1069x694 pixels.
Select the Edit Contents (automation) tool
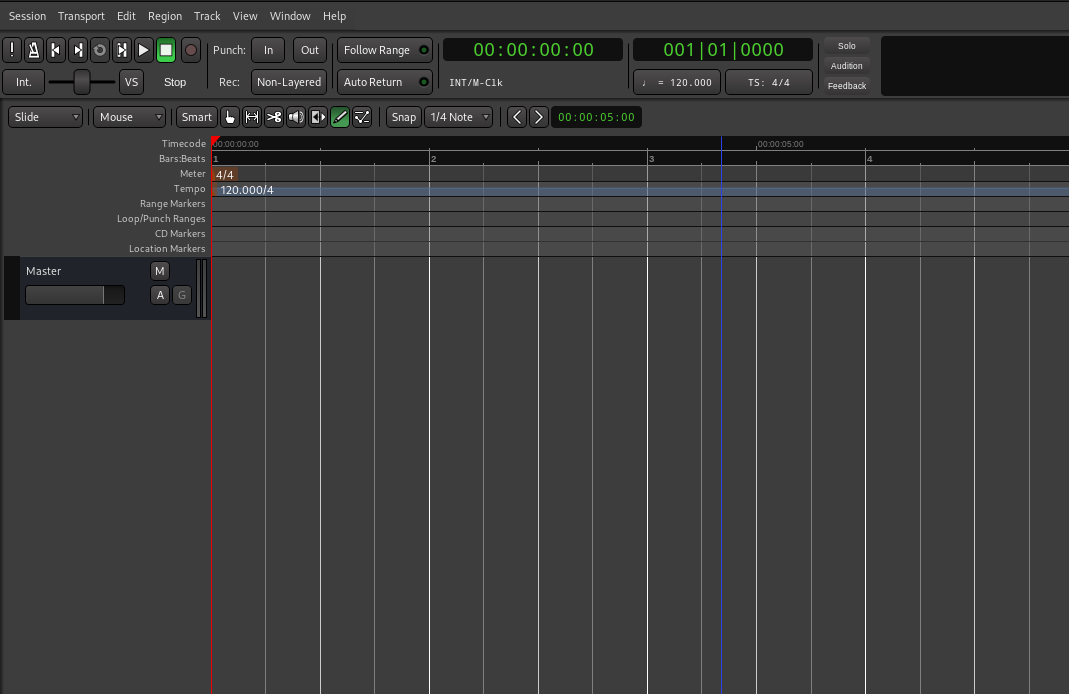point(362,117)
